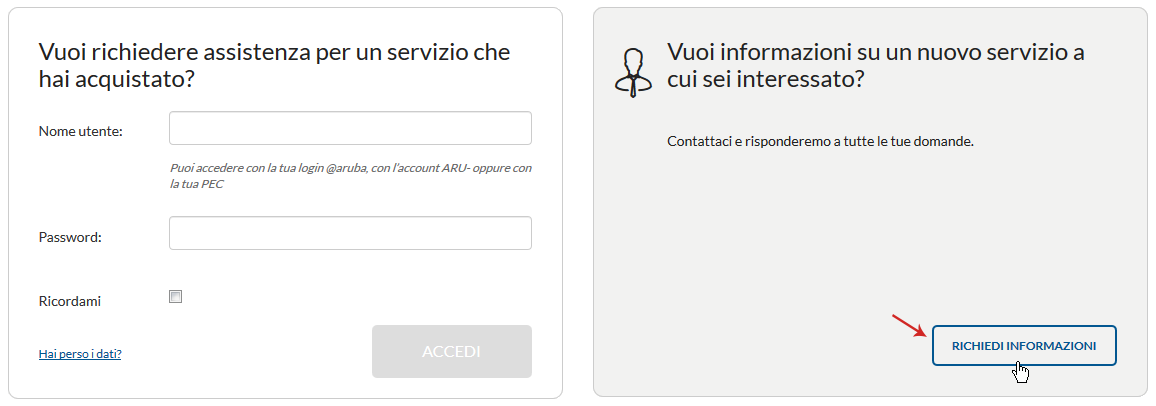The width and height of the screenshot is (1156, 406).
Task: Click the 'Contattaci e risponderemo' sentence
Action: point(821,141)
